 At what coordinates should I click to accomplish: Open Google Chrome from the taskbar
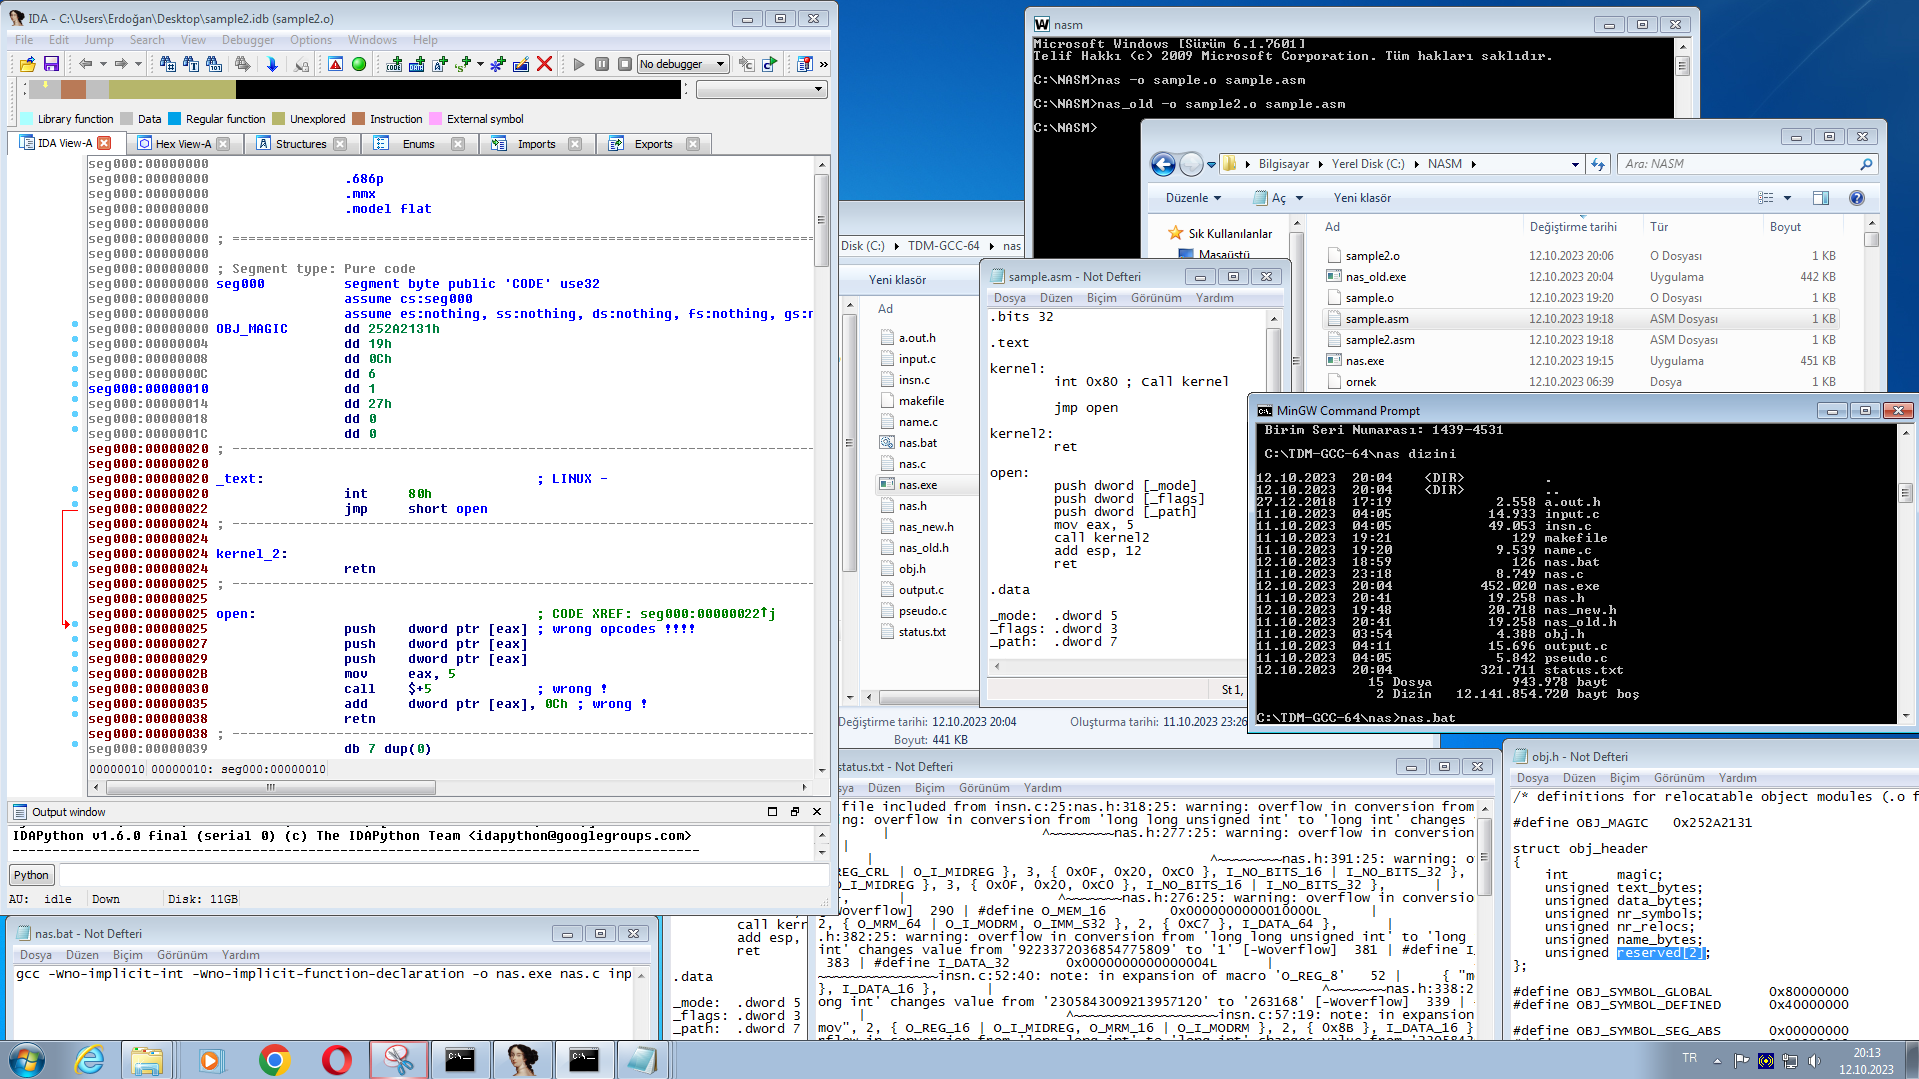(274, 1059)
